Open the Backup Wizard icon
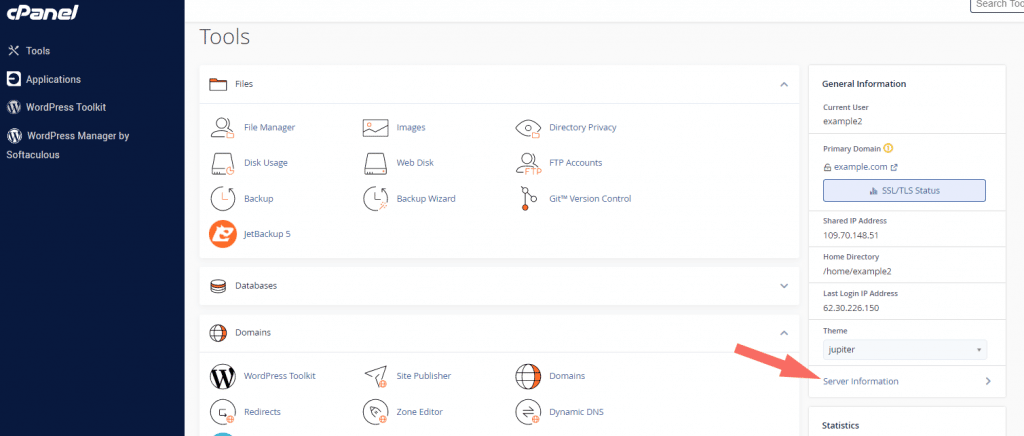Image resolution: width=1024 pixels, height=436 pixels. (376, 198)
